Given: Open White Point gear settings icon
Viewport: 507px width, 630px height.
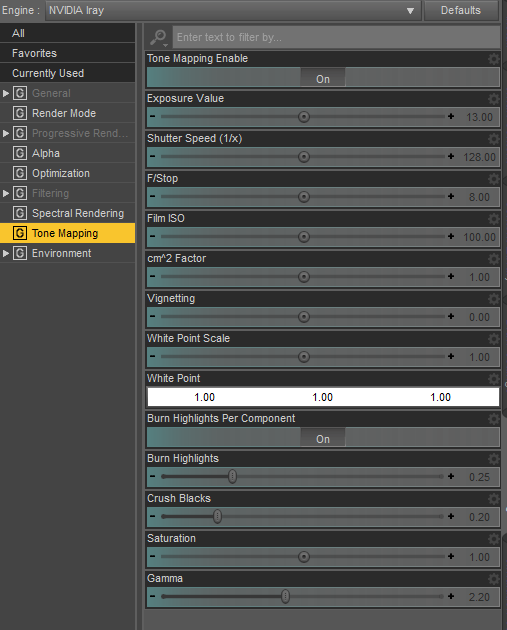Looking at the screenshot, I should [x=493, y=379].
